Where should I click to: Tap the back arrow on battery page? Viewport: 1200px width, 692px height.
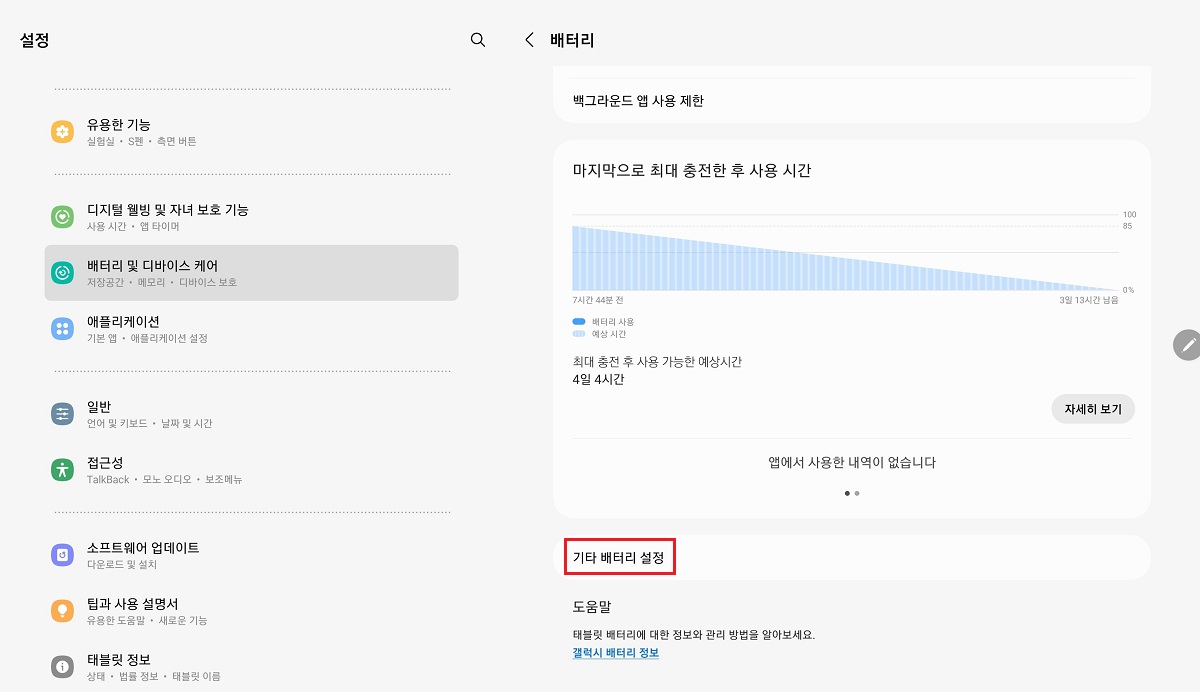tap(528, 40)
